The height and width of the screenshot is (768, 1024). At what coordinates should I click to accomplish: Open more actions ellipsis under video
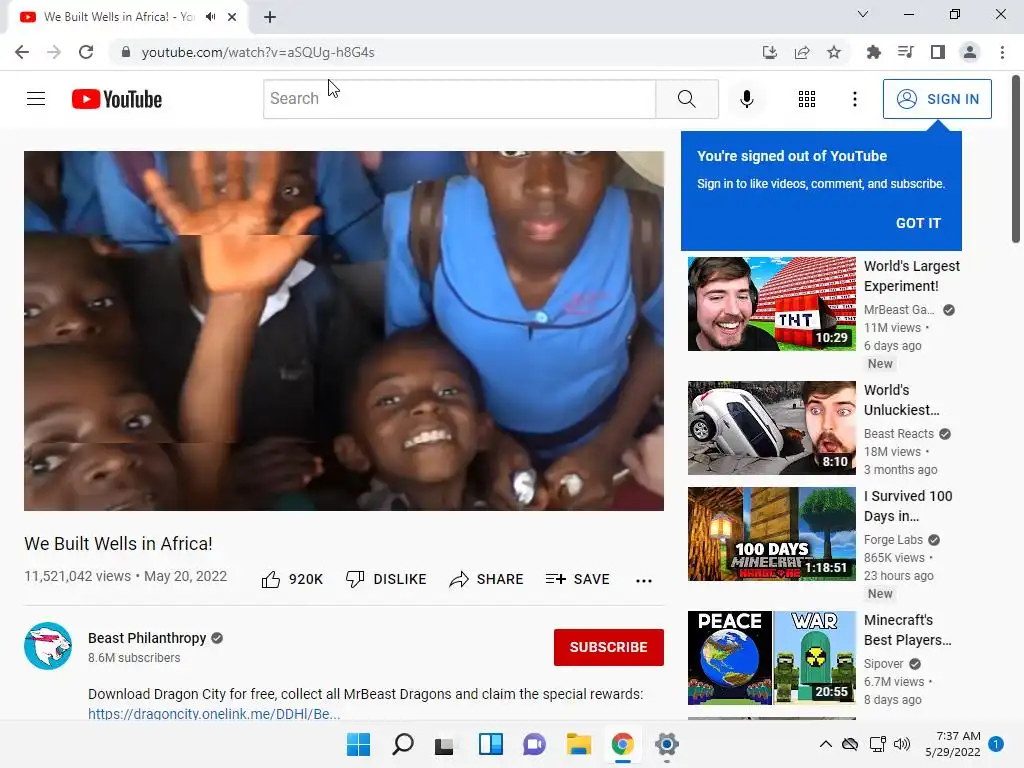[x=643, y=580]
